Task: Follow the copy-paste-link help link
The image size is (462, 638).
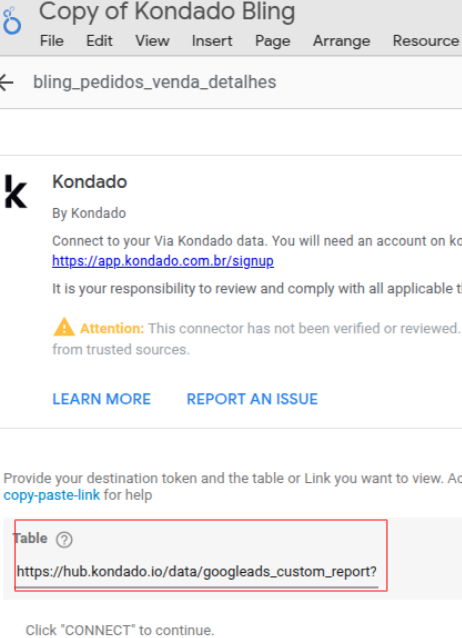Action: (x=52, y=495)
